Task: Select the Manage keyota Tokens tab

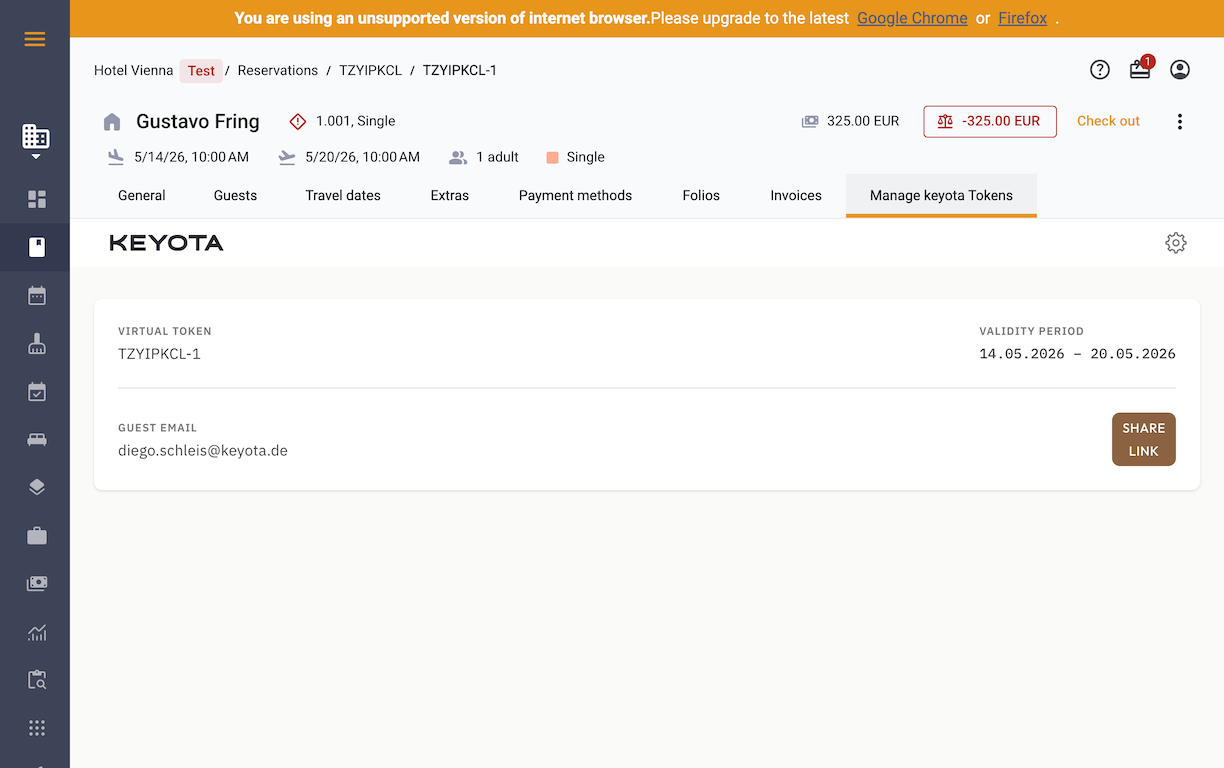Action: 941,195
